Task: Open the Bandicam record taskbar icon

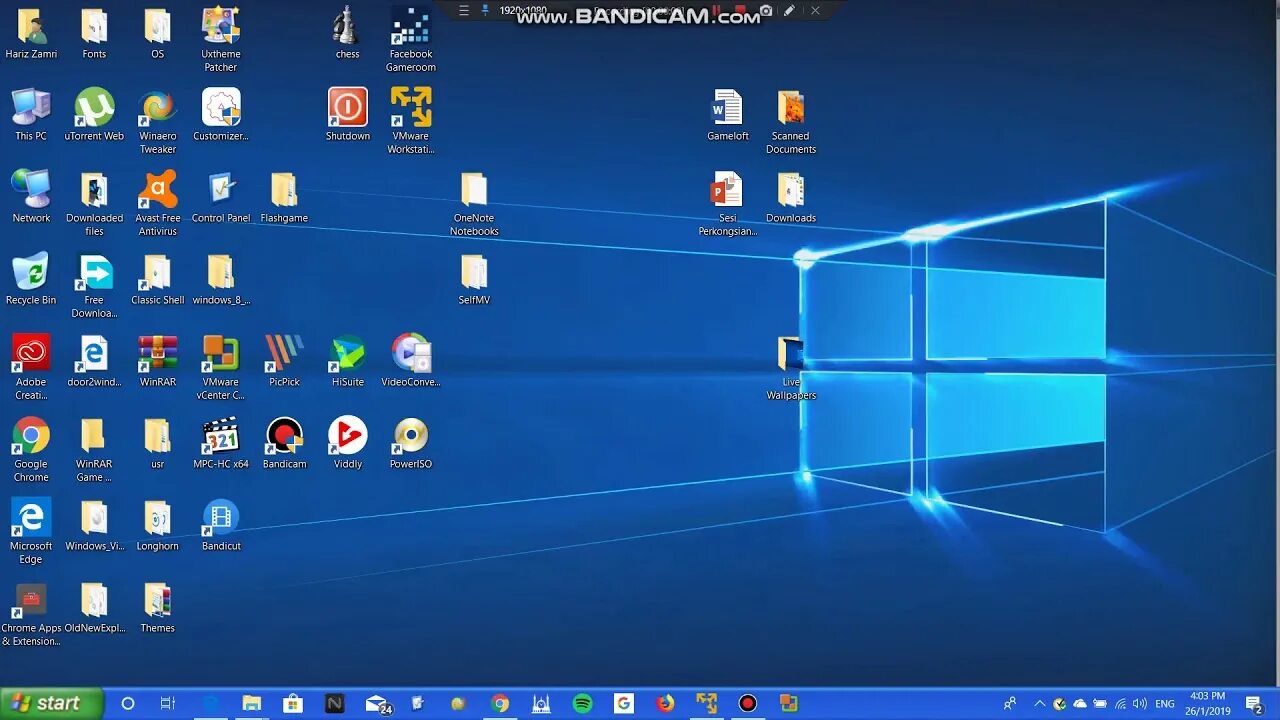Action: coord(748,704)
